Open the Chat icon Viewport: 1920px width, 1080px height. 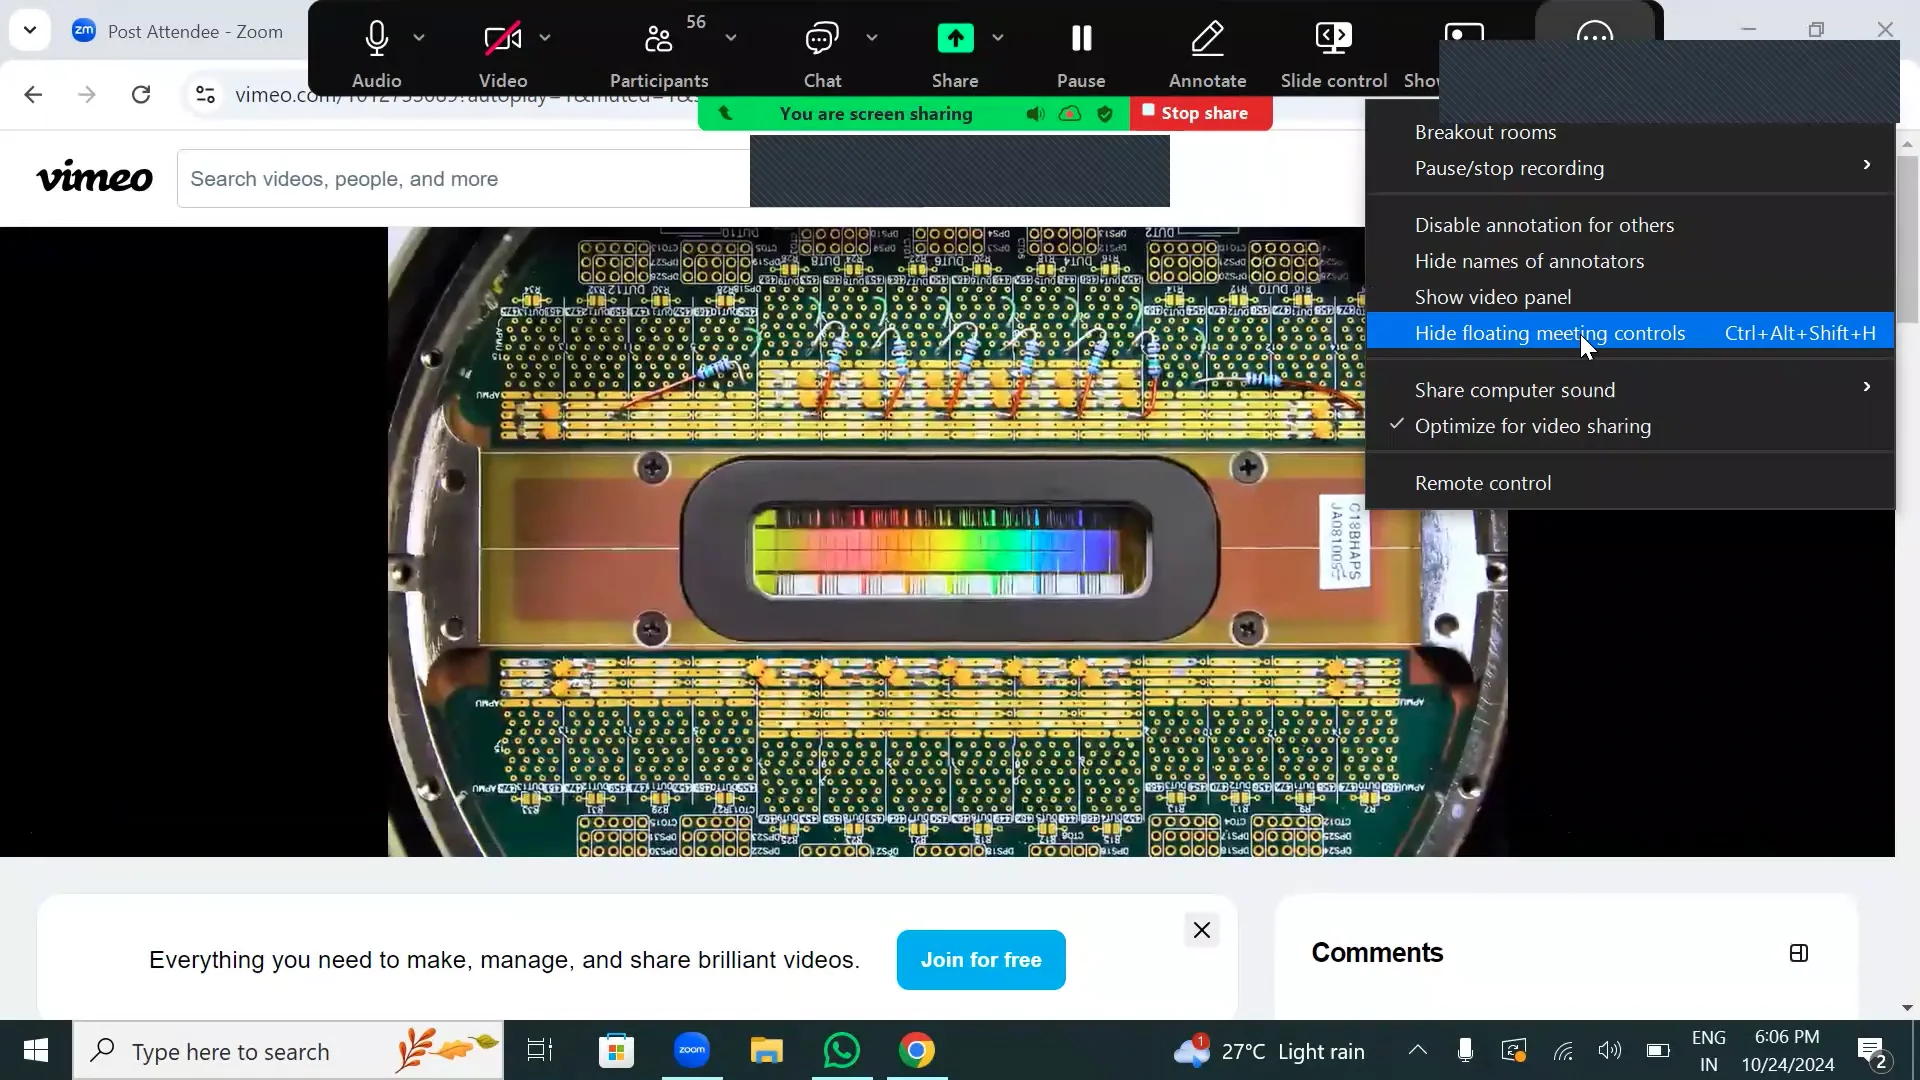tap(822, 40)
